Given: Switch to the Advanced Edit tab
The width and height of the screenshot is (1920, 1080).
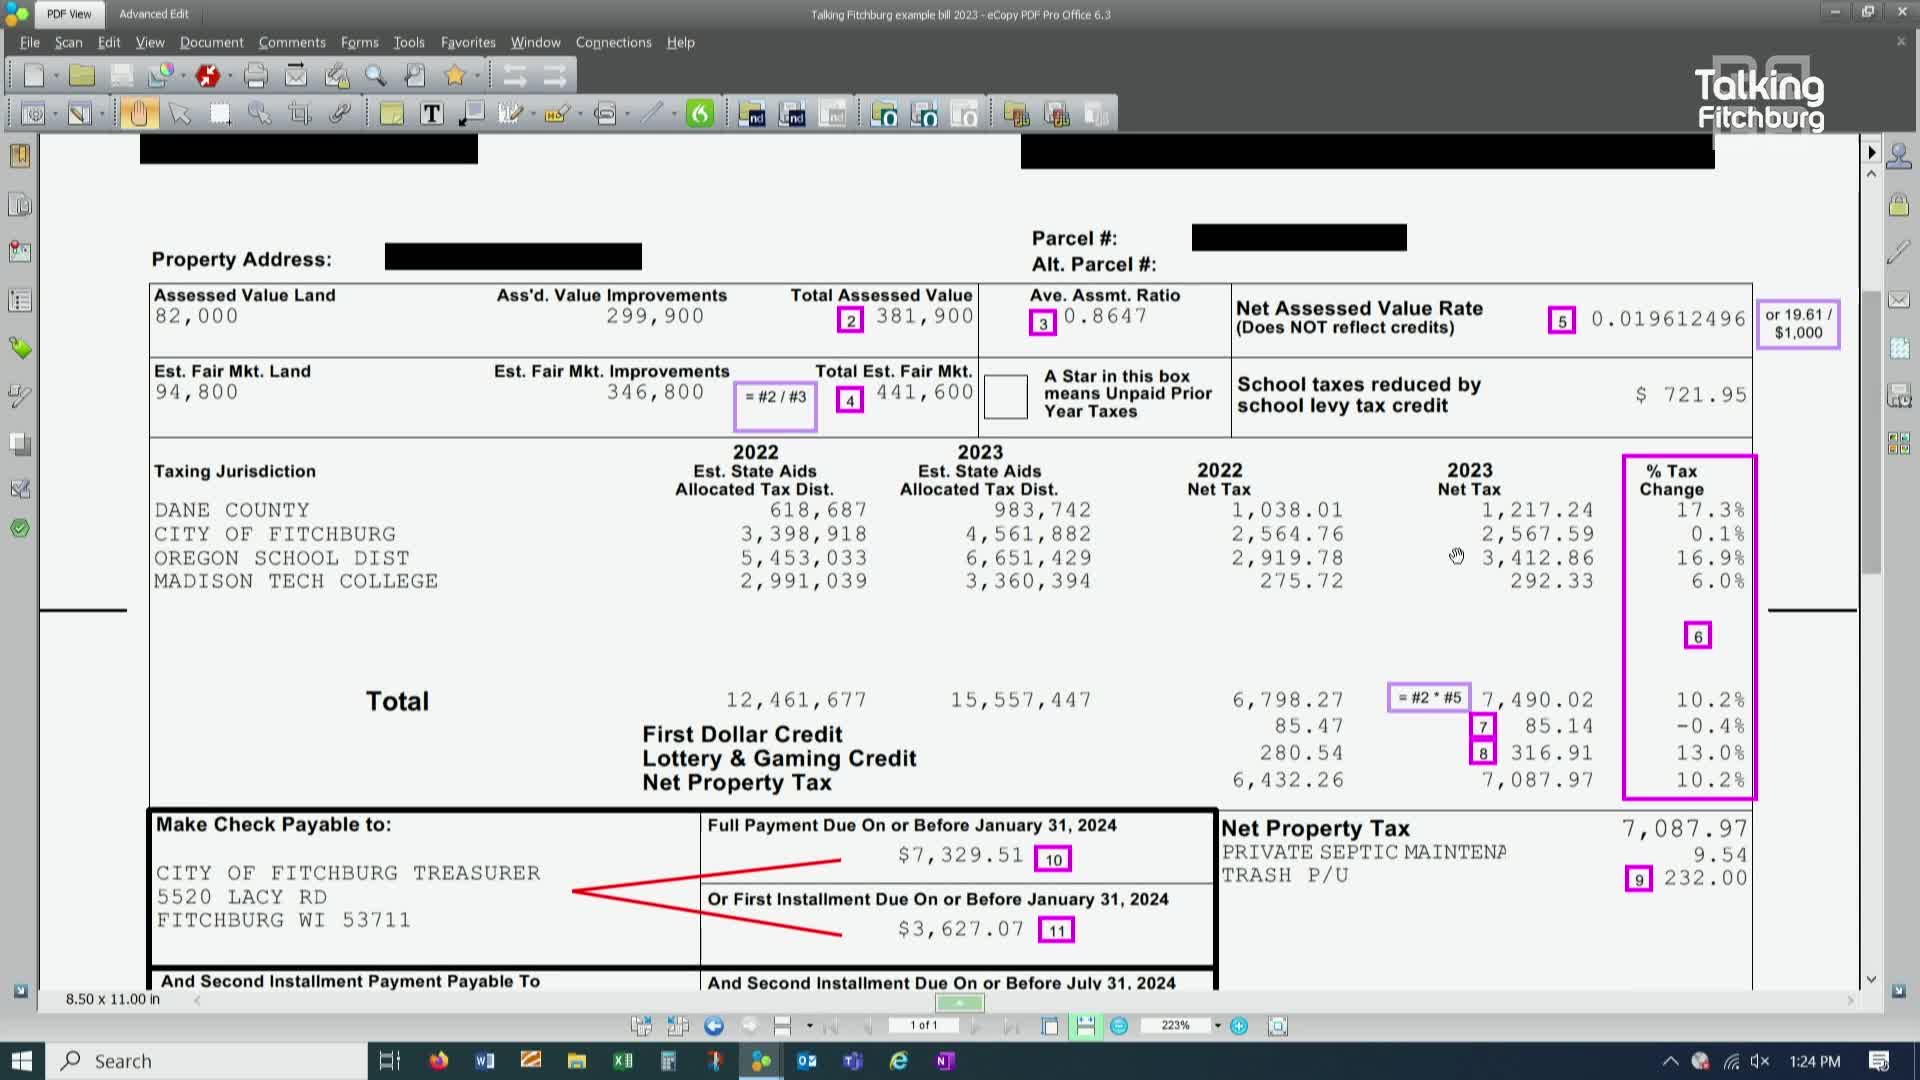Looking at the screenshot, I should [x=153, y=14].
